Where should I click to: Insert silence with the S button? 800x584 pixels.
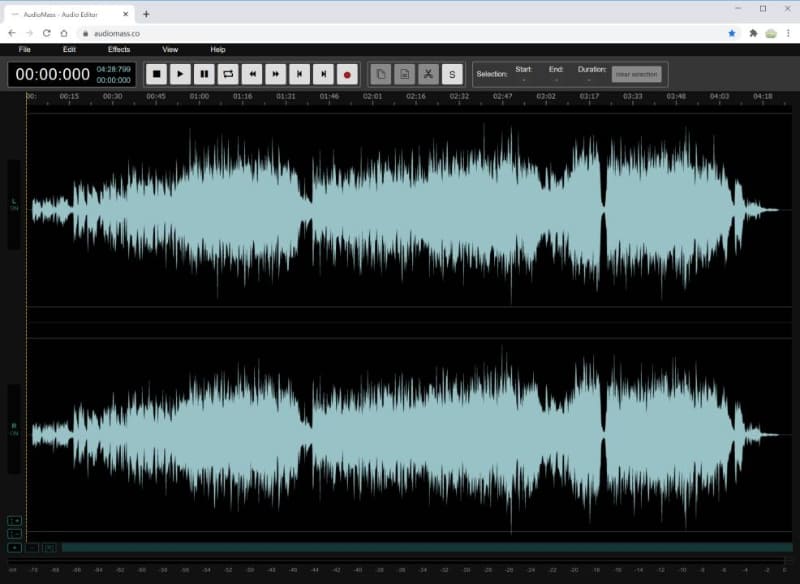pos(452,74)
